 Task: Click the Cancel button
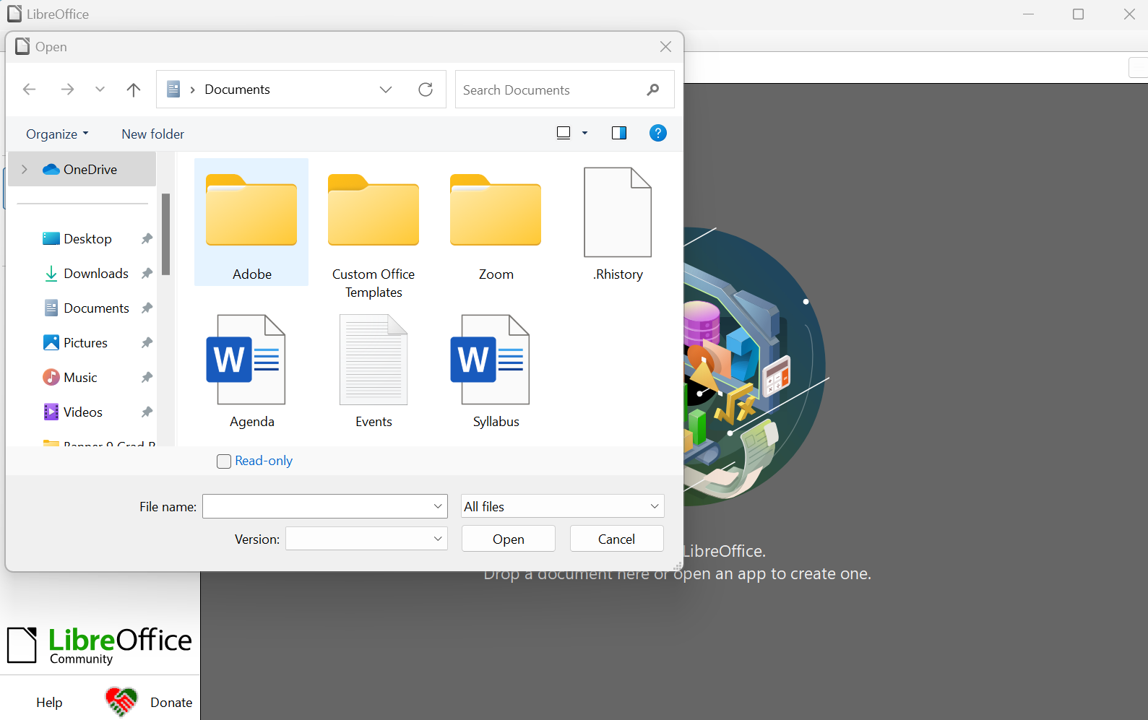coord(616,538)
